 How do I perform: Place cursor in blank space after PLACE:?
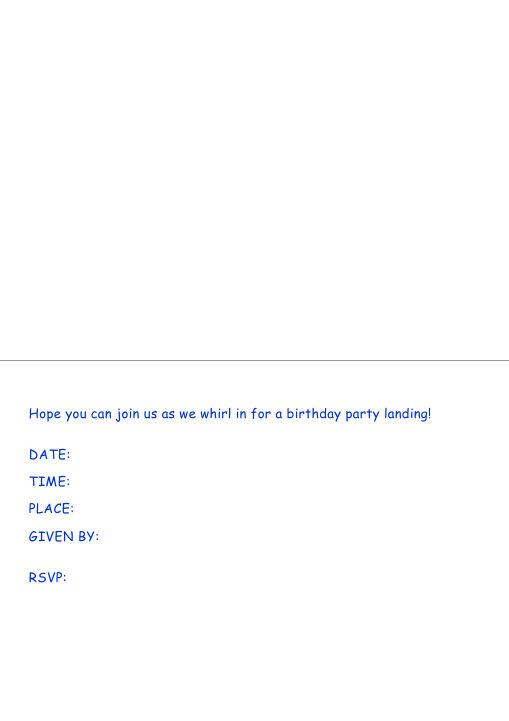coord(276,509)
